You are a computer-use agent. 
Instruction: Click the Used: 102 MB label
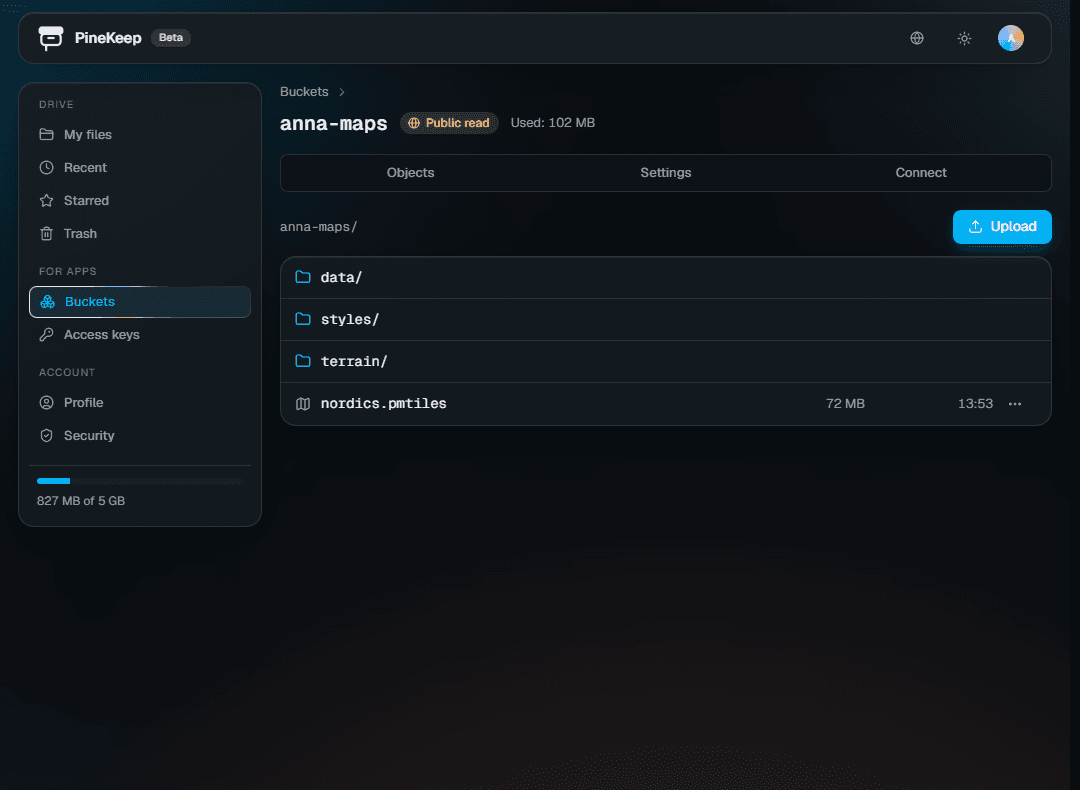click(x=552, y=123)
